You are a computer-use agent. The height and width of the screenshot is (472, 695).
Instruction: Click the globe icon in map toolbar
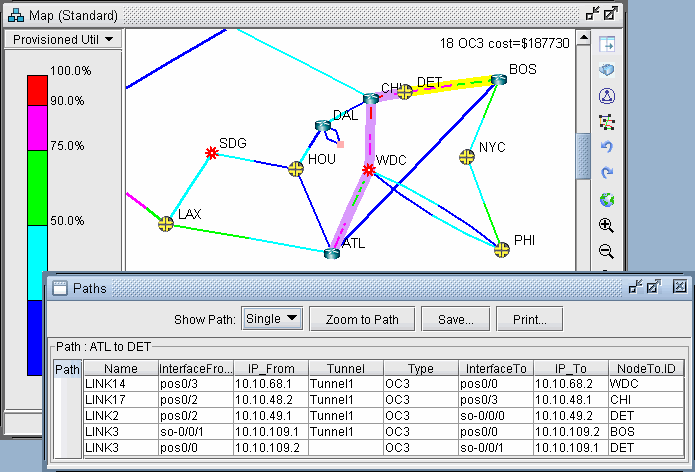(x=606, y=199)
